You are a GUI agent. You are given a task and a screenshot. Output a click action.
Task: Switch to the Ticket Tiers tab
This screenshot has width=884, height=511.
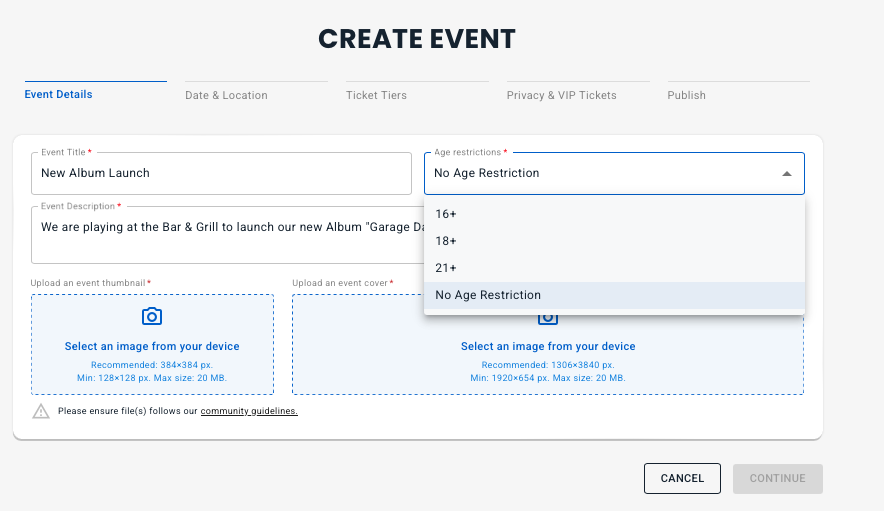[x=376, y=95]
